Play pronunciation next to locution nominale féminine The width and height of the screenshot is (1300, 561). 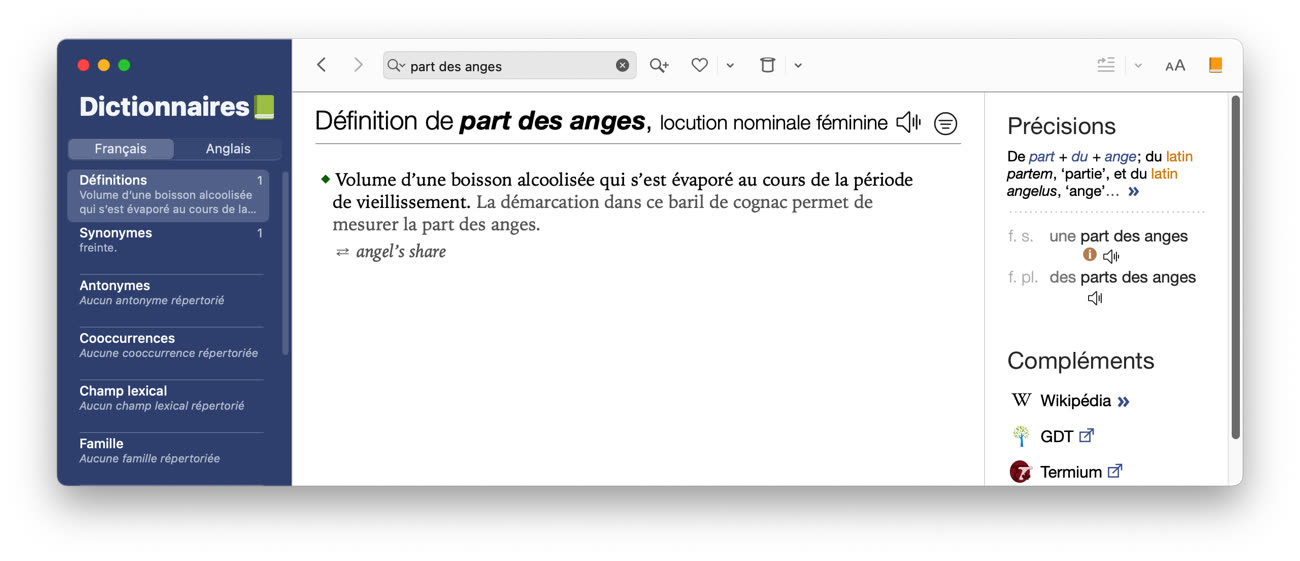coord(908,123)
